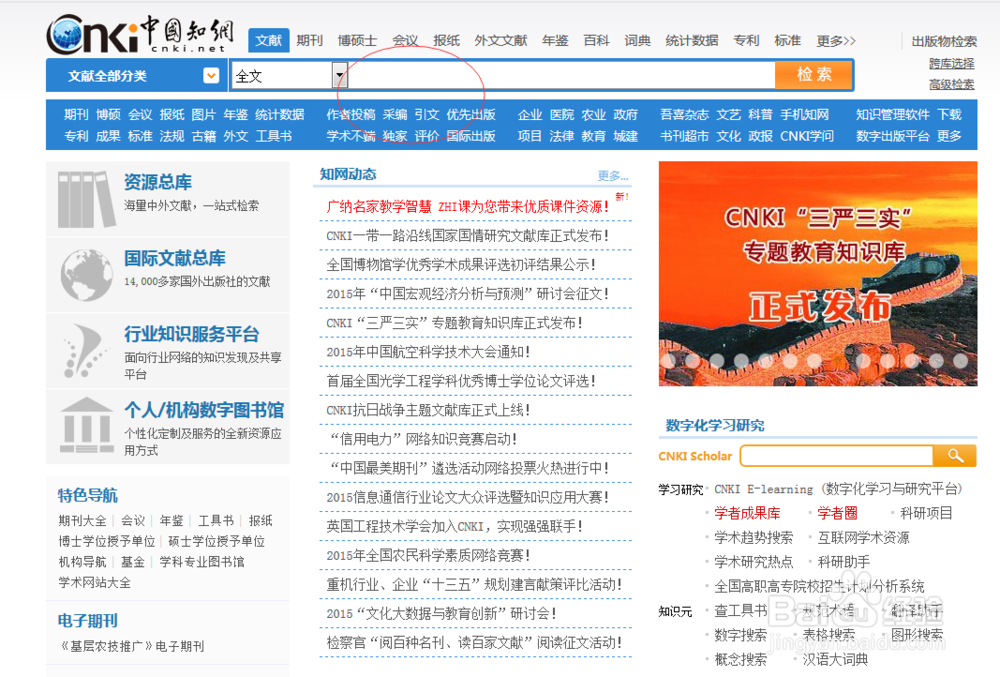Click the 跨库选择 link
Screen dimensions: 1000x677
pyautogui.click(x=952, y=64)
